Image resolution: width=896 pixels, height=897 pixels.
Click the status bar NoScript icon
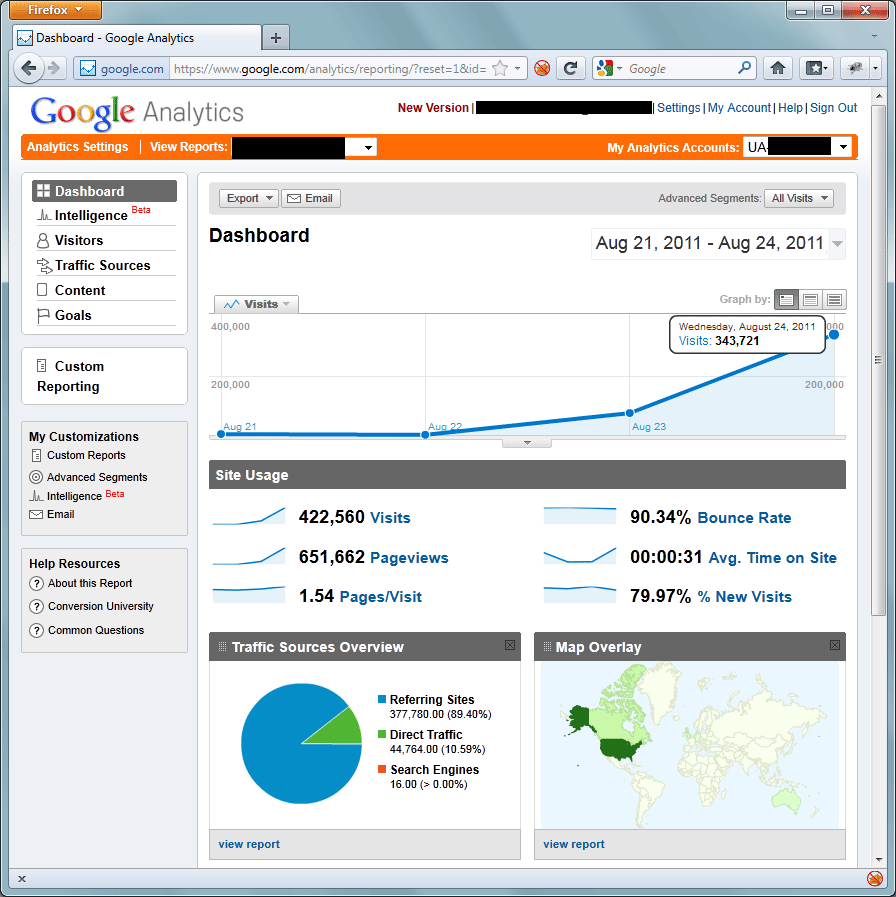coord(874,878)
